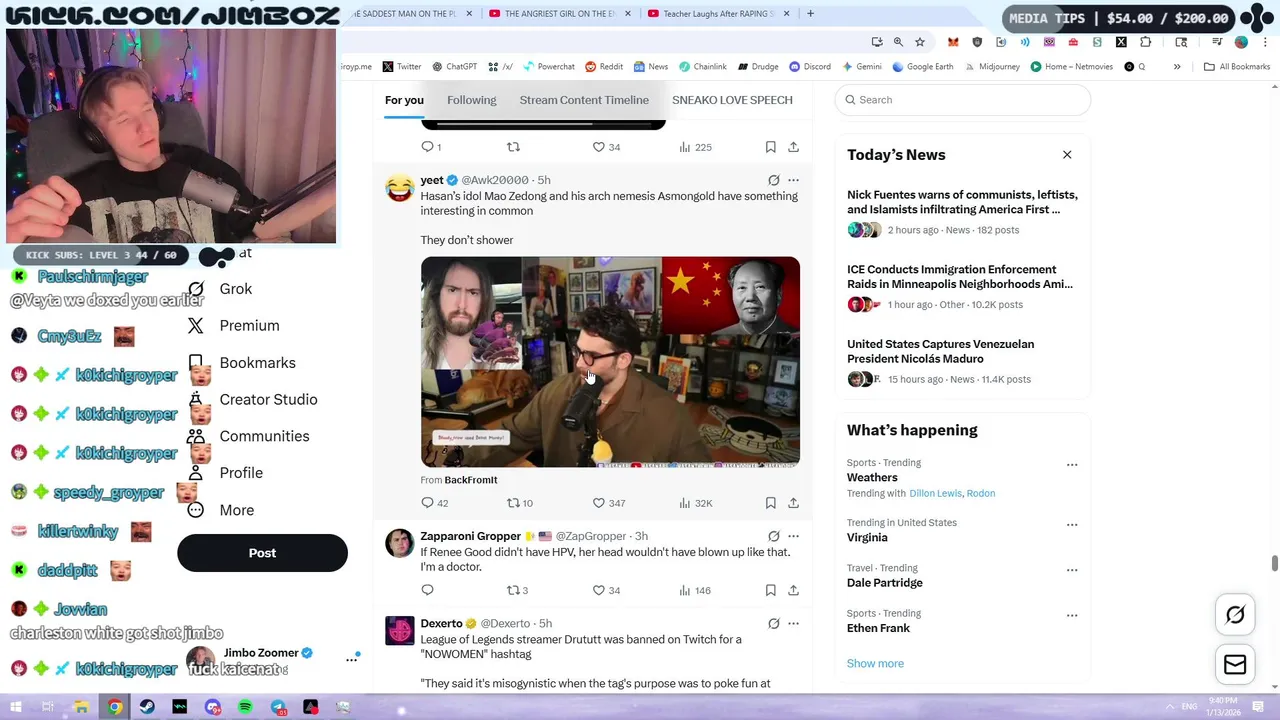The width and height of the screenshot is (1280, 720).
Task: Open the browser extensions puzzle icon
Action: (x=1146, y=42)
